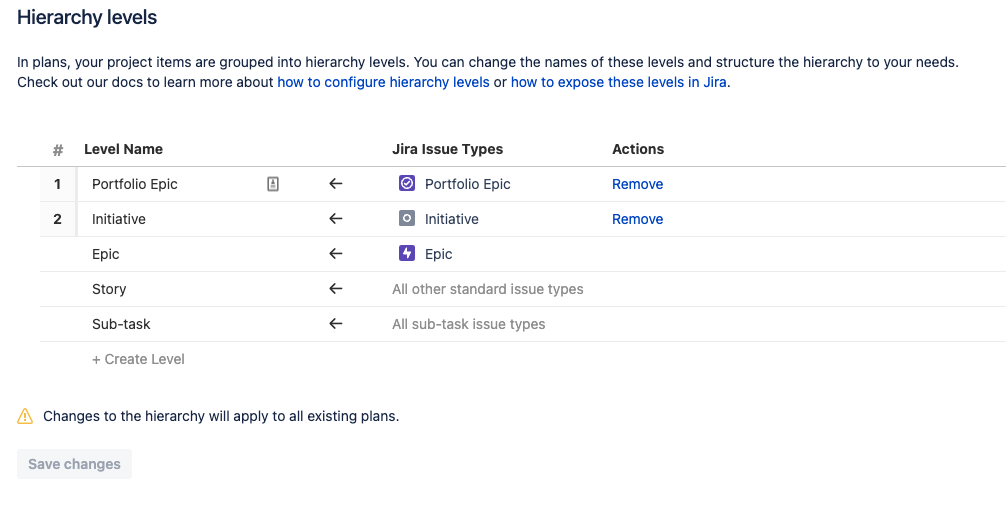Click the arrow in the Epic row

[336, 254]
